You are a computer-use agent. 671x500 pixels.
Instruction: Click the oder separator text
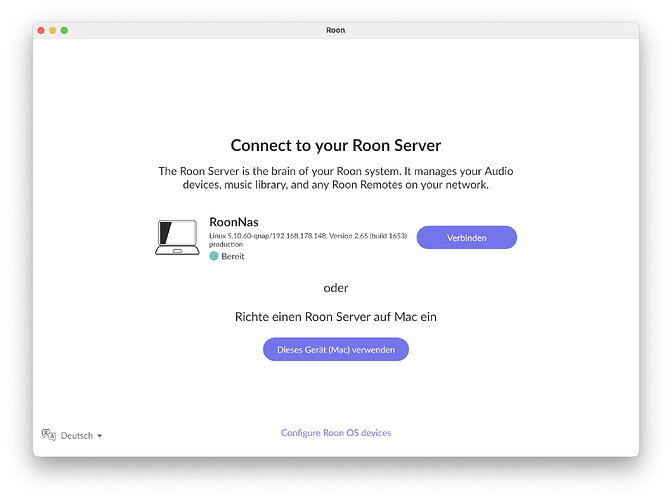336,288
